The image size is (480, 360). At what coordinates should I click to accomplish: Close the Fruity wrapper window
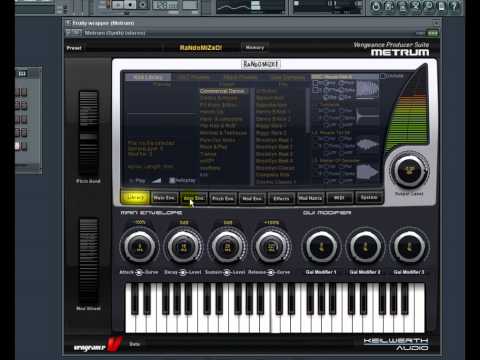pos(436,23)
